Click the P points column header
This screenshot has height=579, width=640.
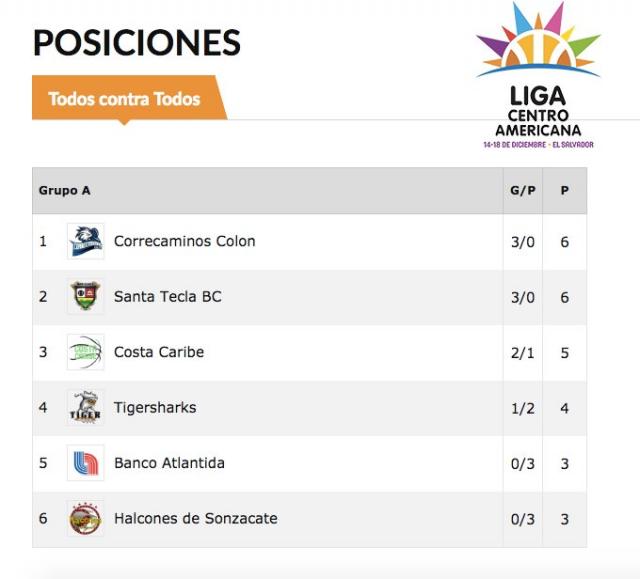(565, 191)
